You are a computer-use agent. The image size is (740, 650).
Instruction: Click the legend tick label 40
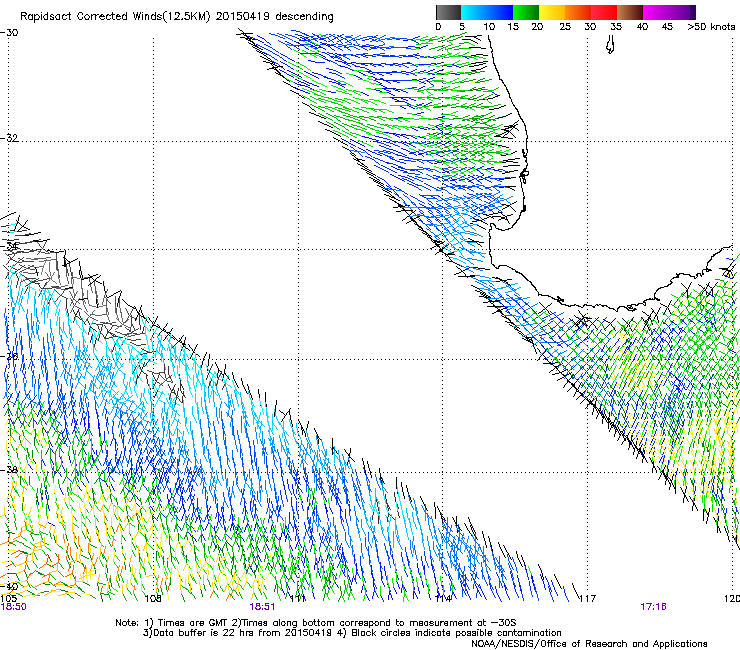pyautogui.click(x=642, y=27)
